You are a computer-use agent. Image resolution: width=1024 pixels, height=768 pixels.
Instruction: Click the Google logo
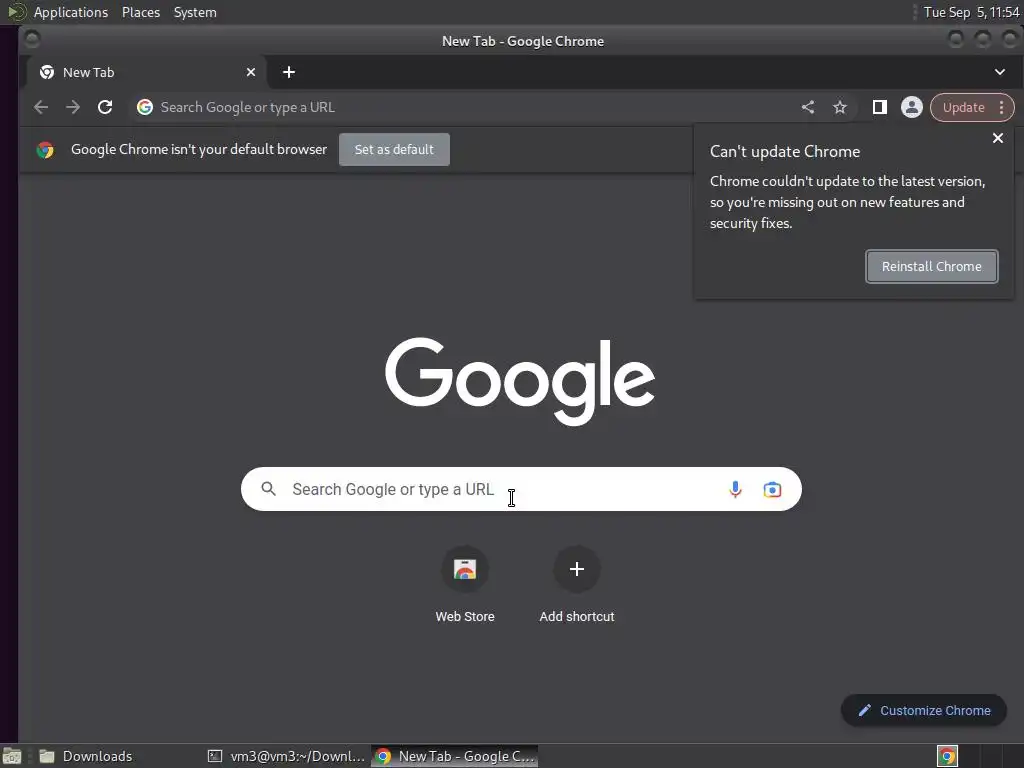tap(520, 381)
